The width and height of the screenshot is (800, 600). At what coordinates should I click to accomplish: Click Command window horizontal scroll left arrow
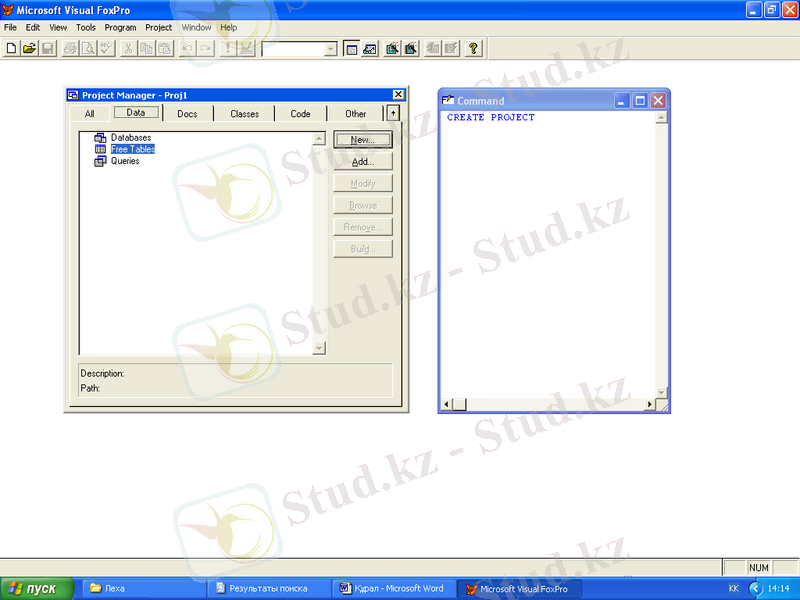tap(446, 405)
